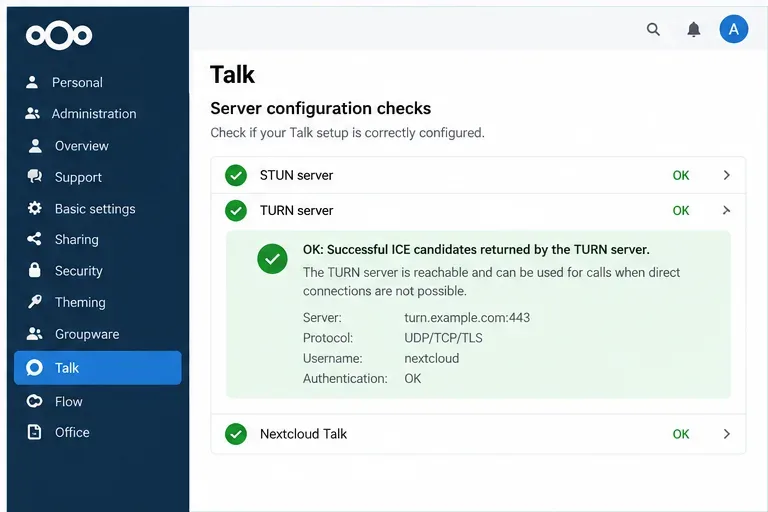
Task: Open the notifications bell
Action: pos(693,29)
